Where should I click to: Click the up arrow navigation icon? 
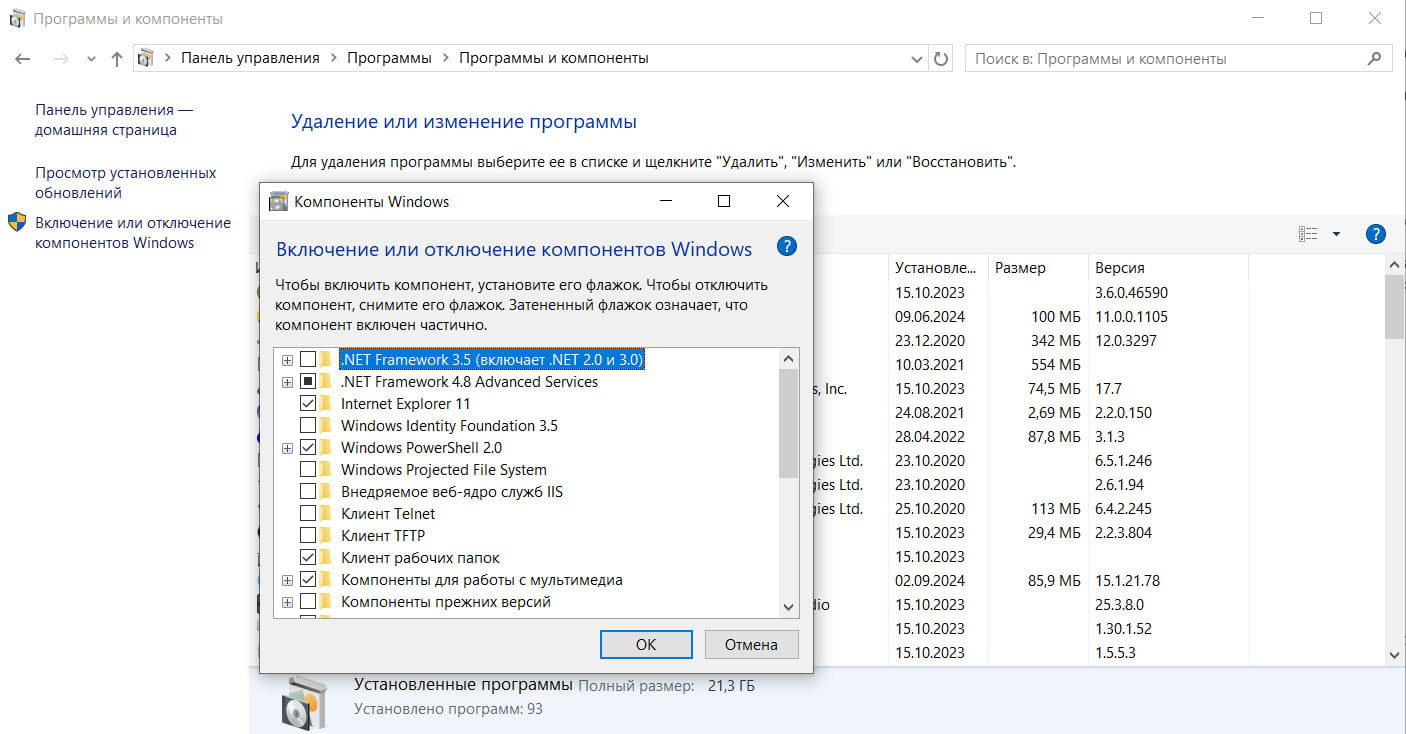[117, 59]
